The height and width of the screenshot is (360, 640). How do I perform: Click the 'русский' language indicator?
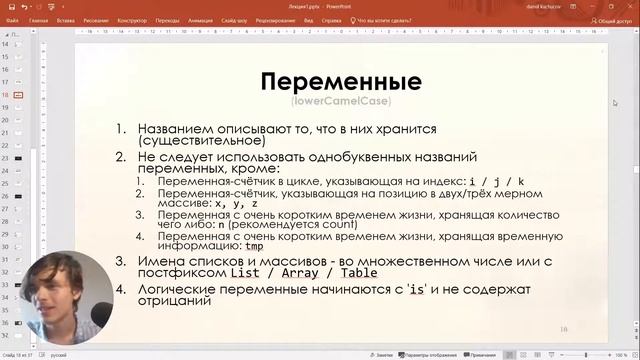(x=58, y=355)
